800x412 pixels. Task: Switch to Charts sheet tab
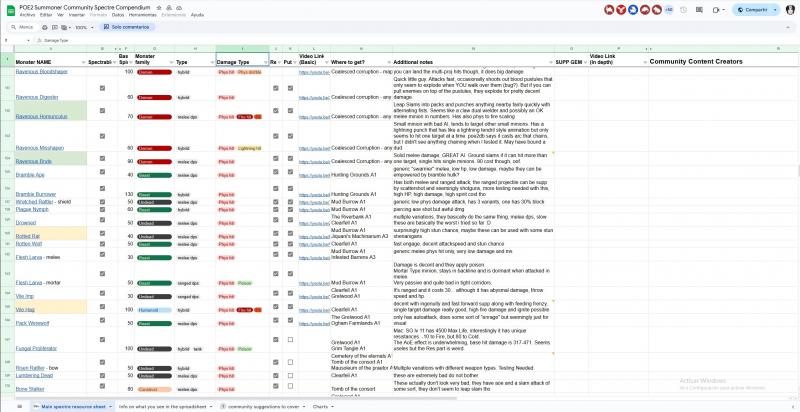(320, 406)
